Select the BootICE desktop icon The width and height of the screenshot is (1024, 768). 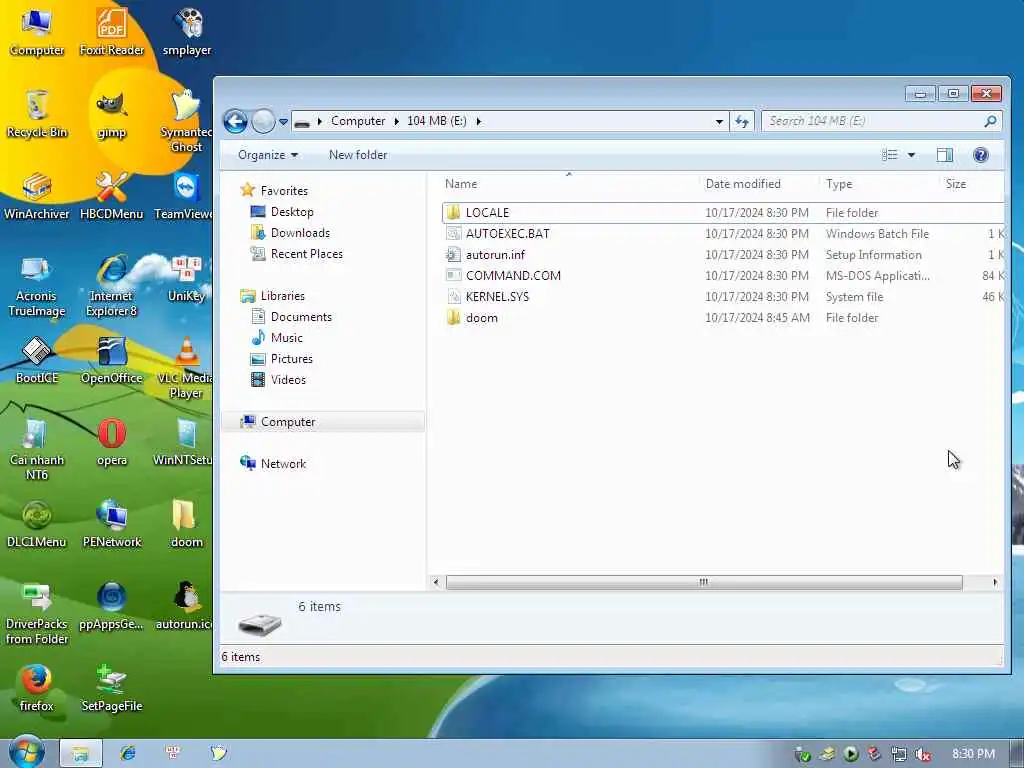[37, 360]
